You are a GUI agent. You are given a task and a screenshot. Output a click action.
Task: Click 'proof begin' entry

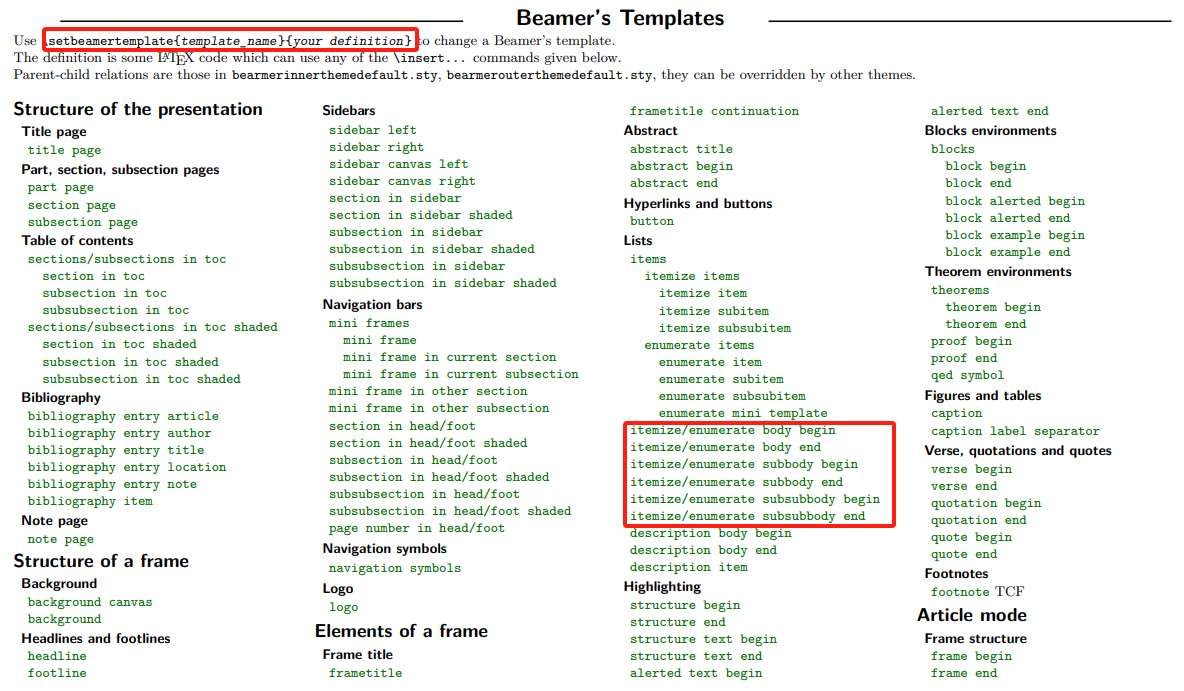click(x=971, y=341)
